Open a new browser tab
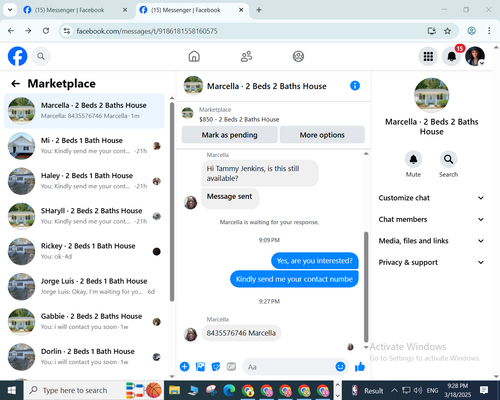The height and width of the screenshot is (400, 500). [x=259, y=10]
